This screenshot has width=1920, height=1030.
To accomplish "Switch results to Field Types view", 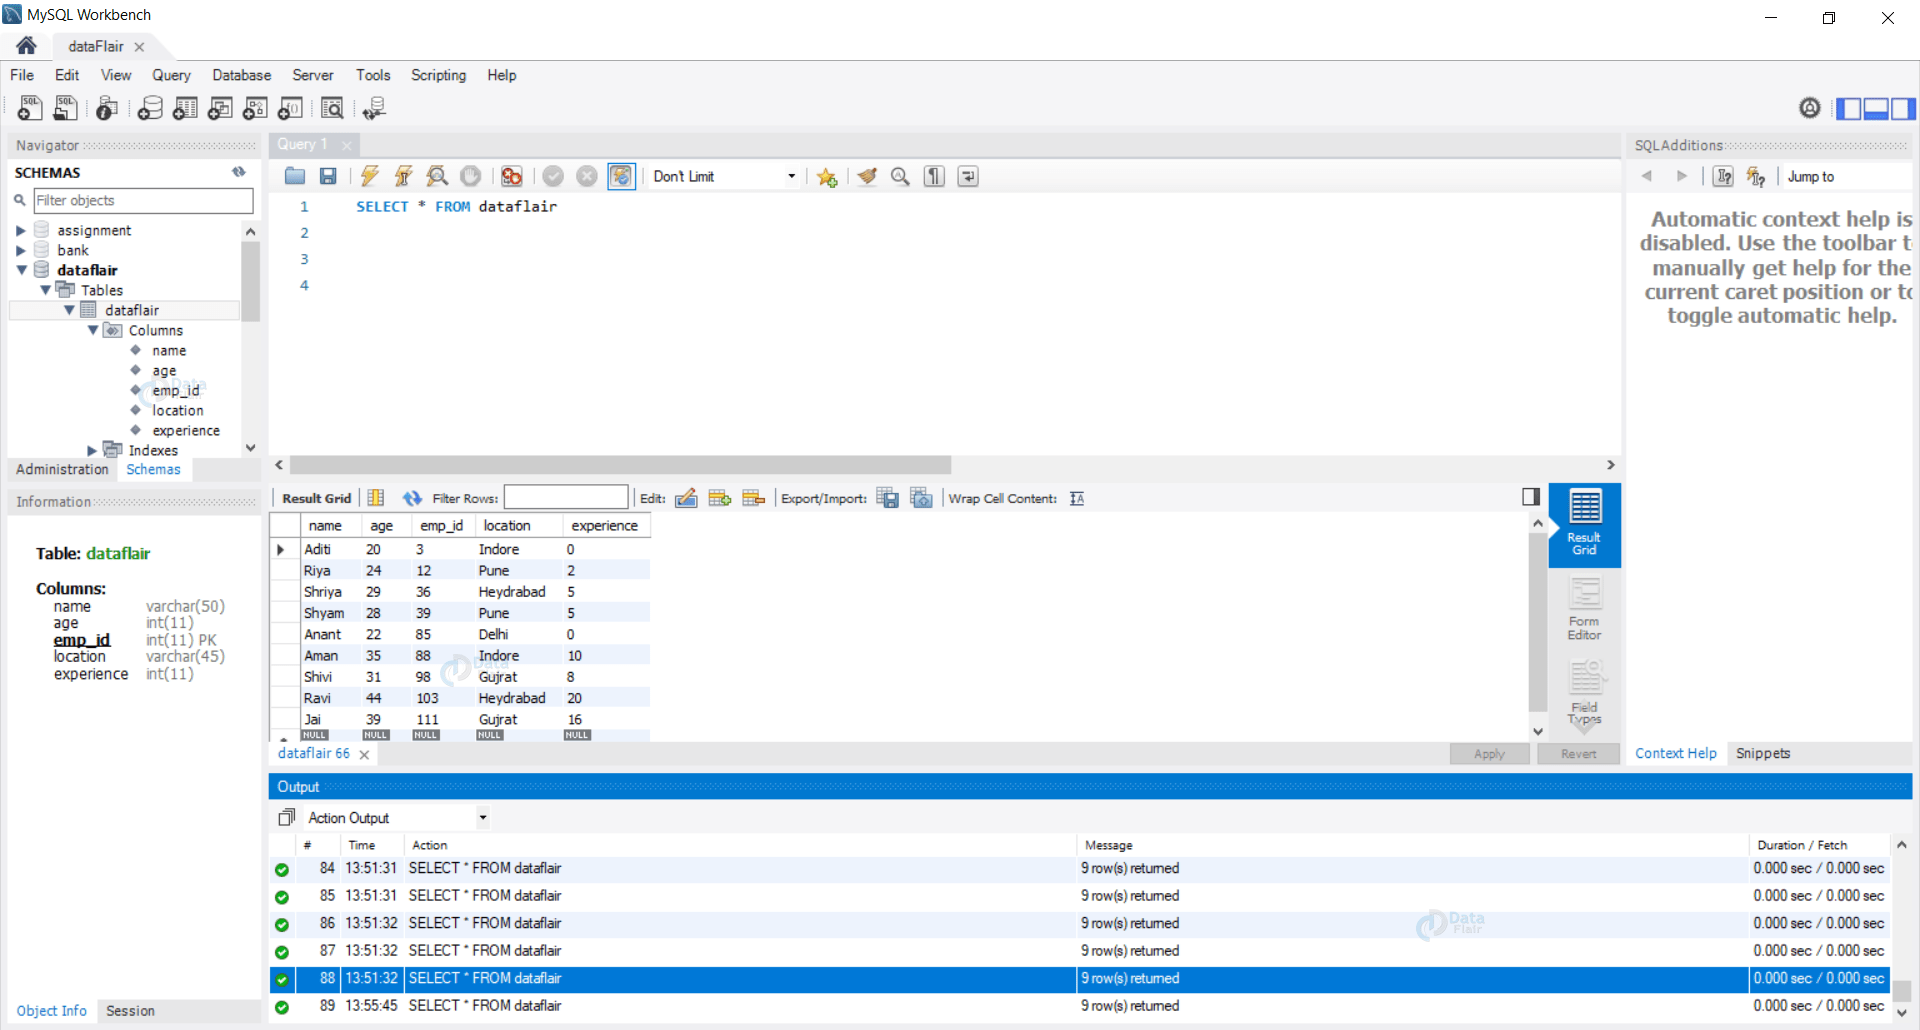I will [1584, 693].
